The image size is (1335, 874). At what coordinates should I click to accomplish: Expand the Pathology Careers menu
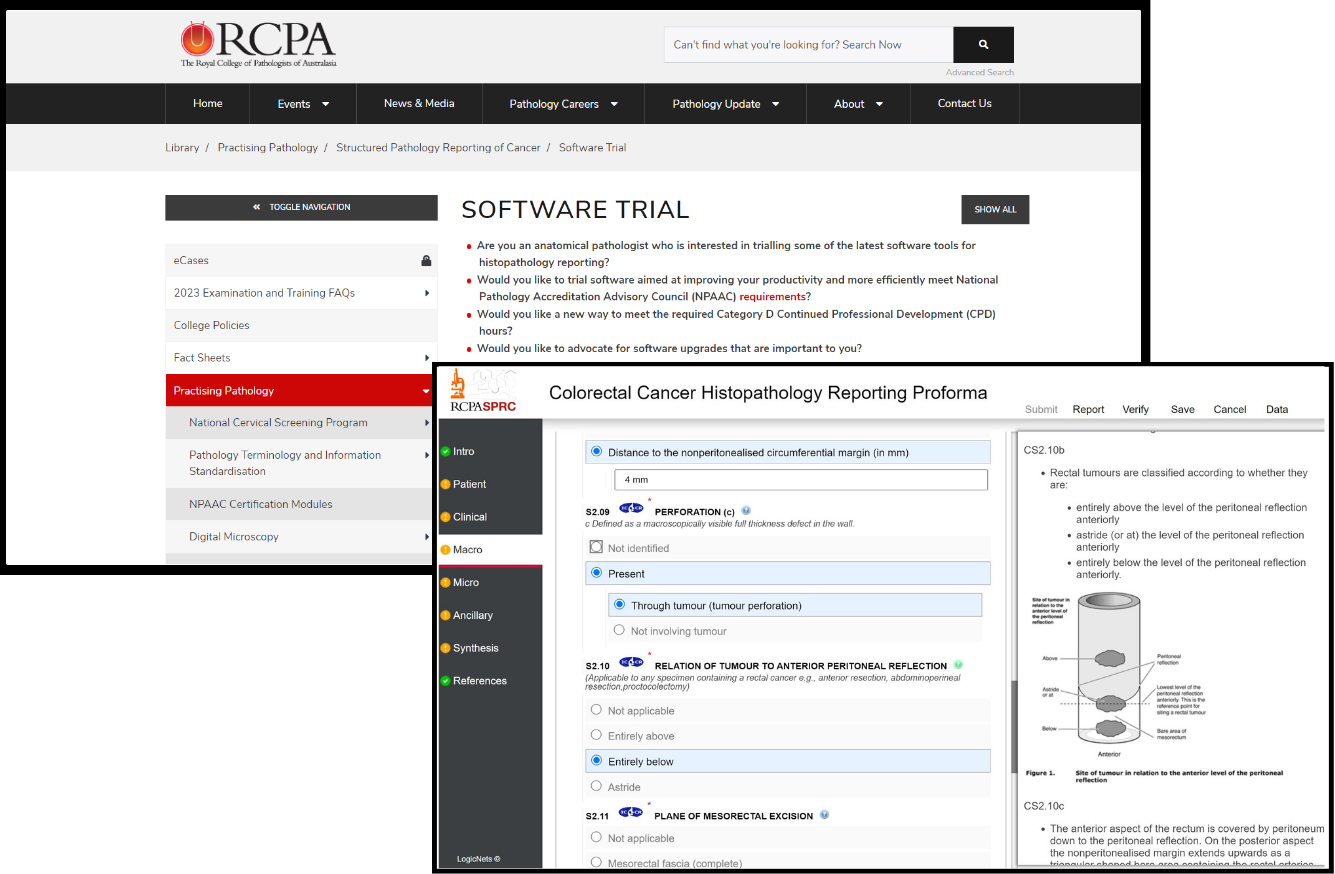[563, 104]
